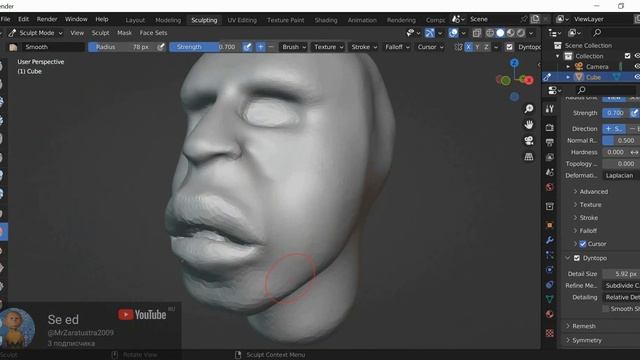Toggle X axis symmetry
640x360 pixels.
[468, 47]
